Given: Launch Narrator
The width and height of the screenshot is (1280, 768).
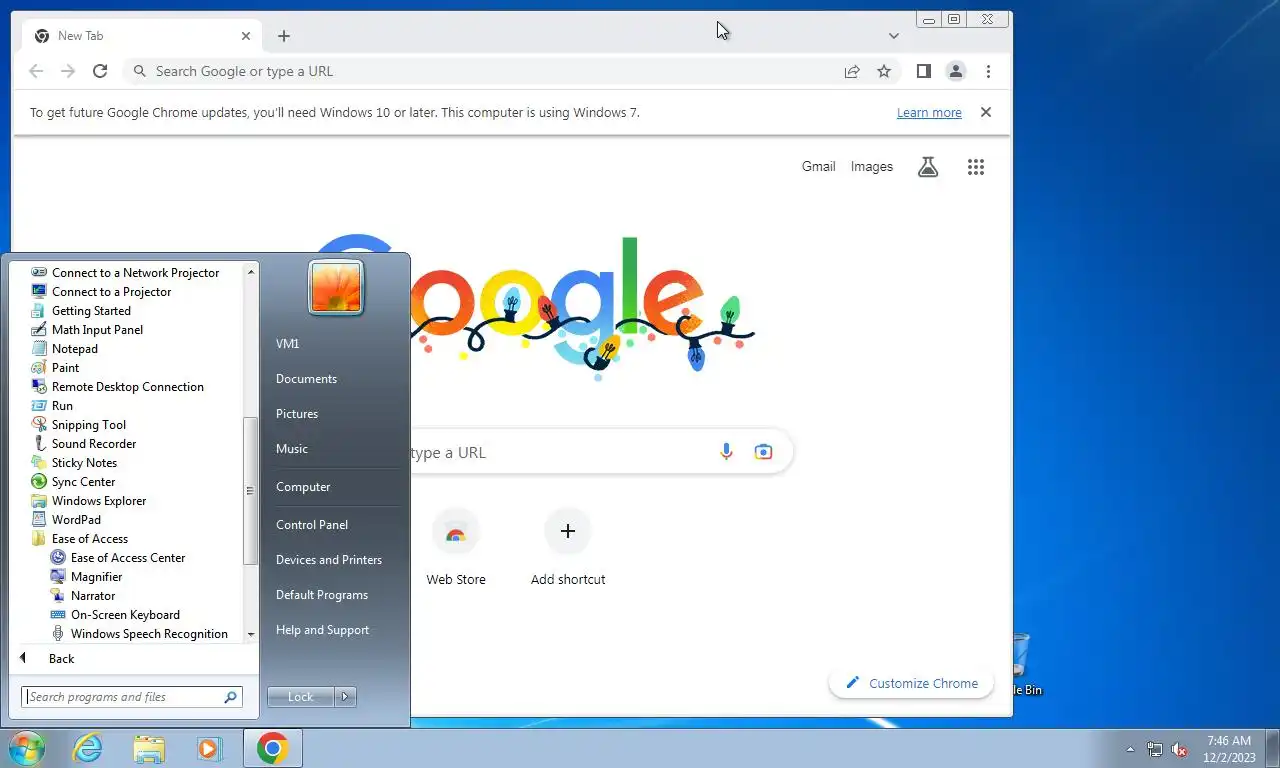Looking at the screenshot, I should (x=93, y=596).
